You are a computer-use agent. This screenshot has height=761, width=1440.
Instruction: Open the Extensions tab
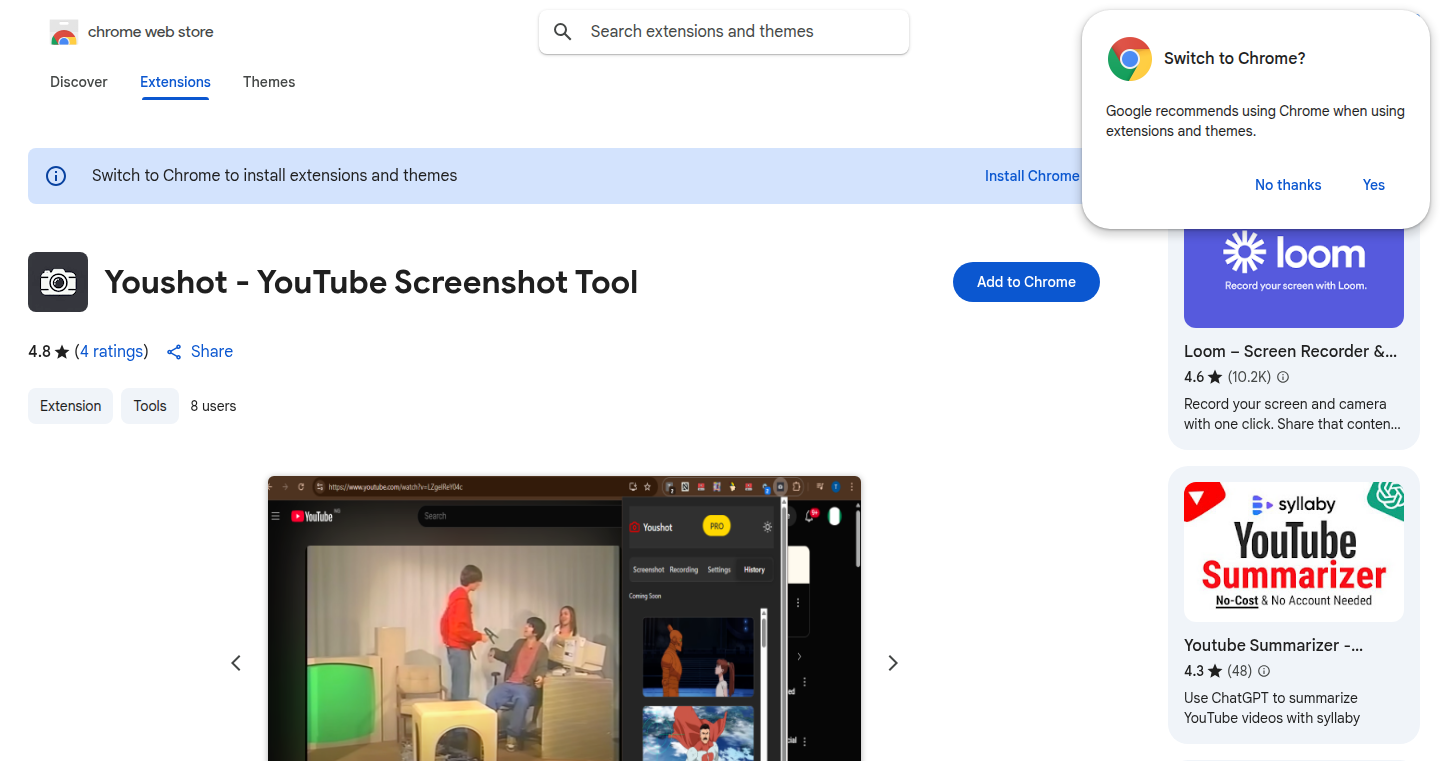tap(175, 82)
